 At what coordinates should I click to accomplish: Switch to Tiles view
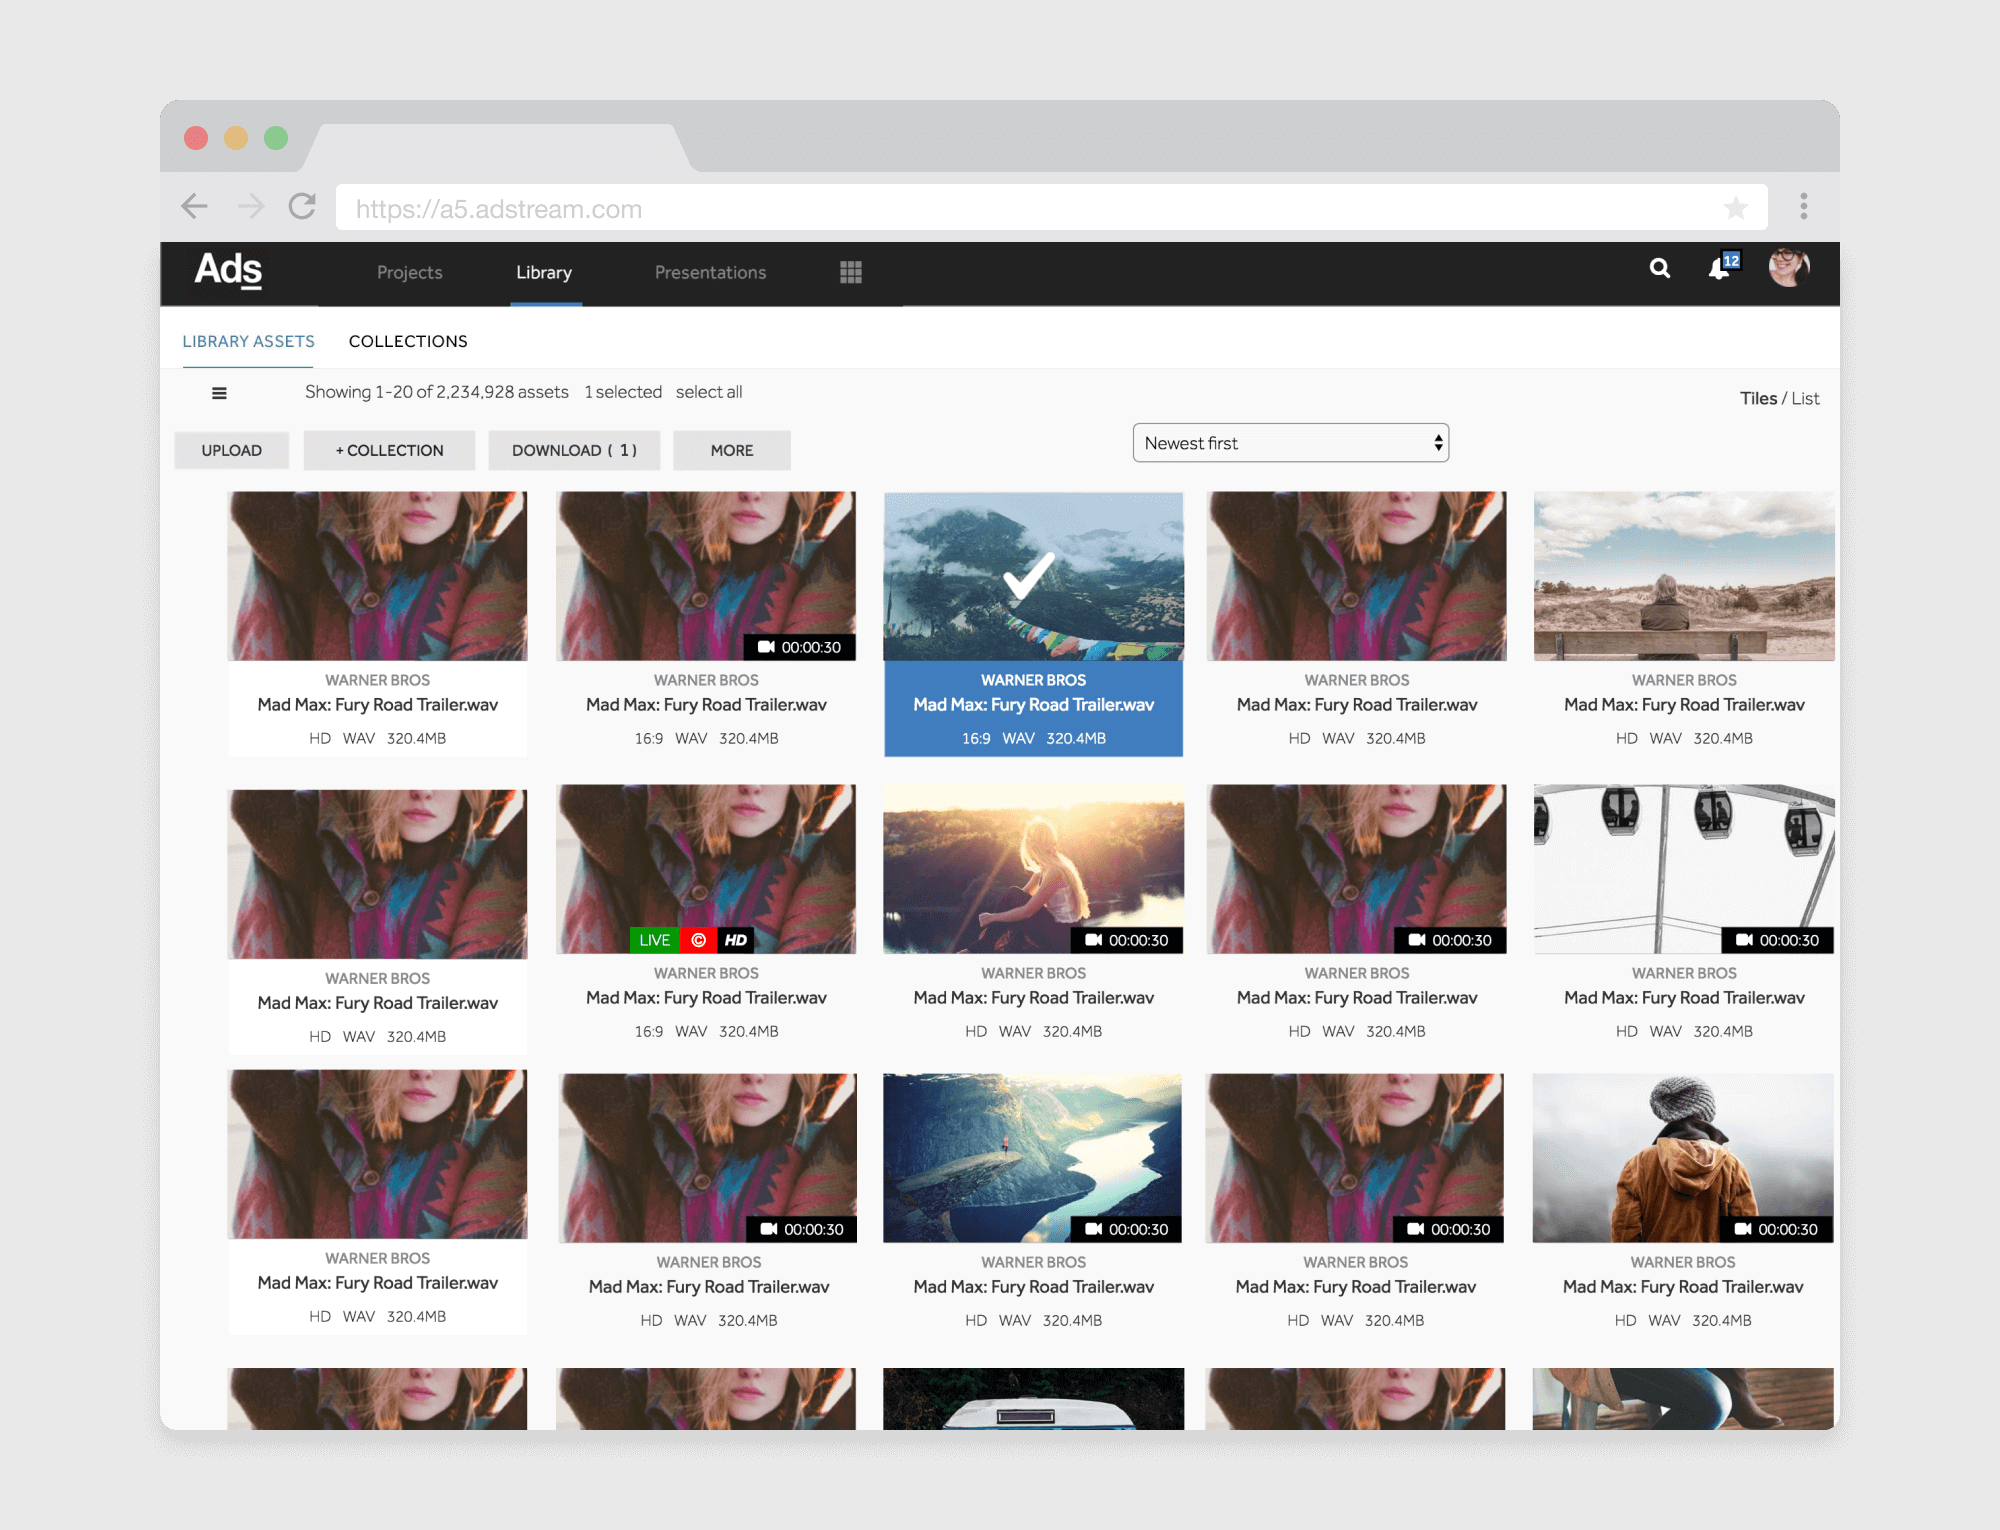[x=1758, y=398]
